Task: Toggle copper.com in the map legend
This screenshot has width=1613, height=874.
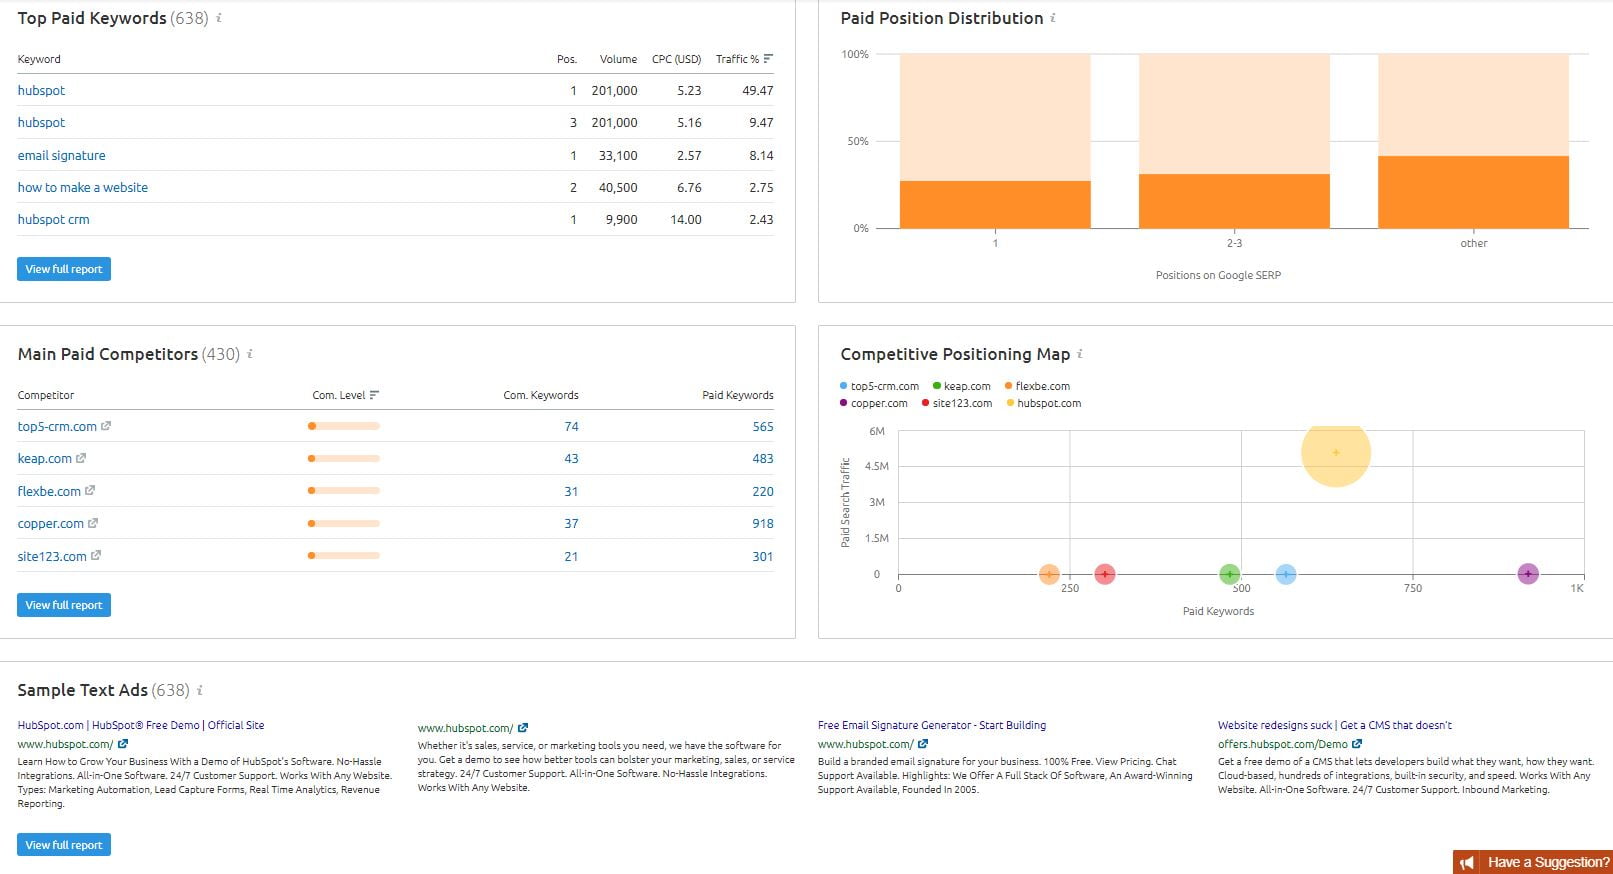Action: tap(874, 403)
